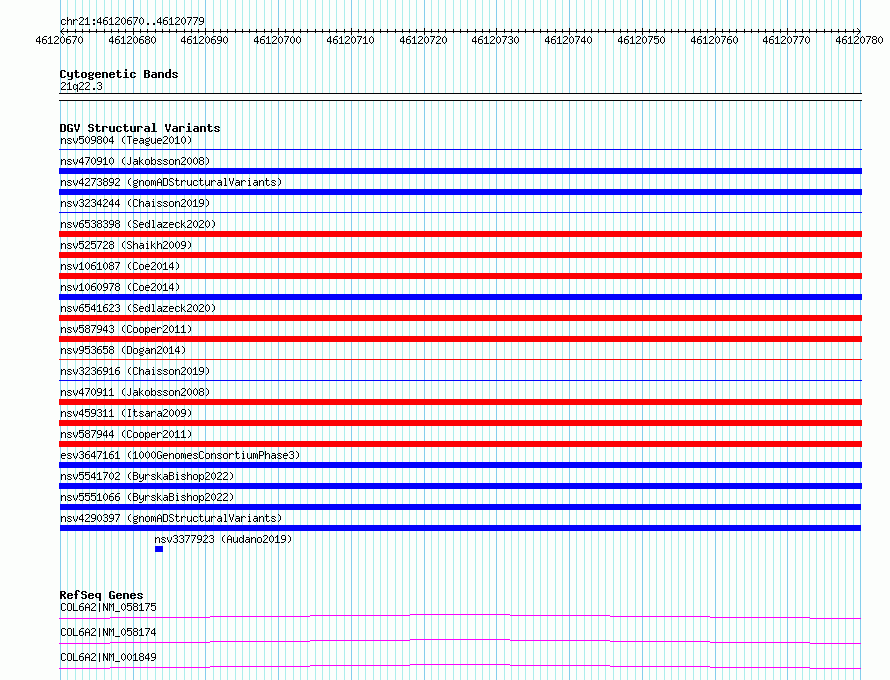Viewport: 890px width, 680px height.
Task: Click the red bar under nsv525728
Action: pyautogui.click(x=460, y=255)
